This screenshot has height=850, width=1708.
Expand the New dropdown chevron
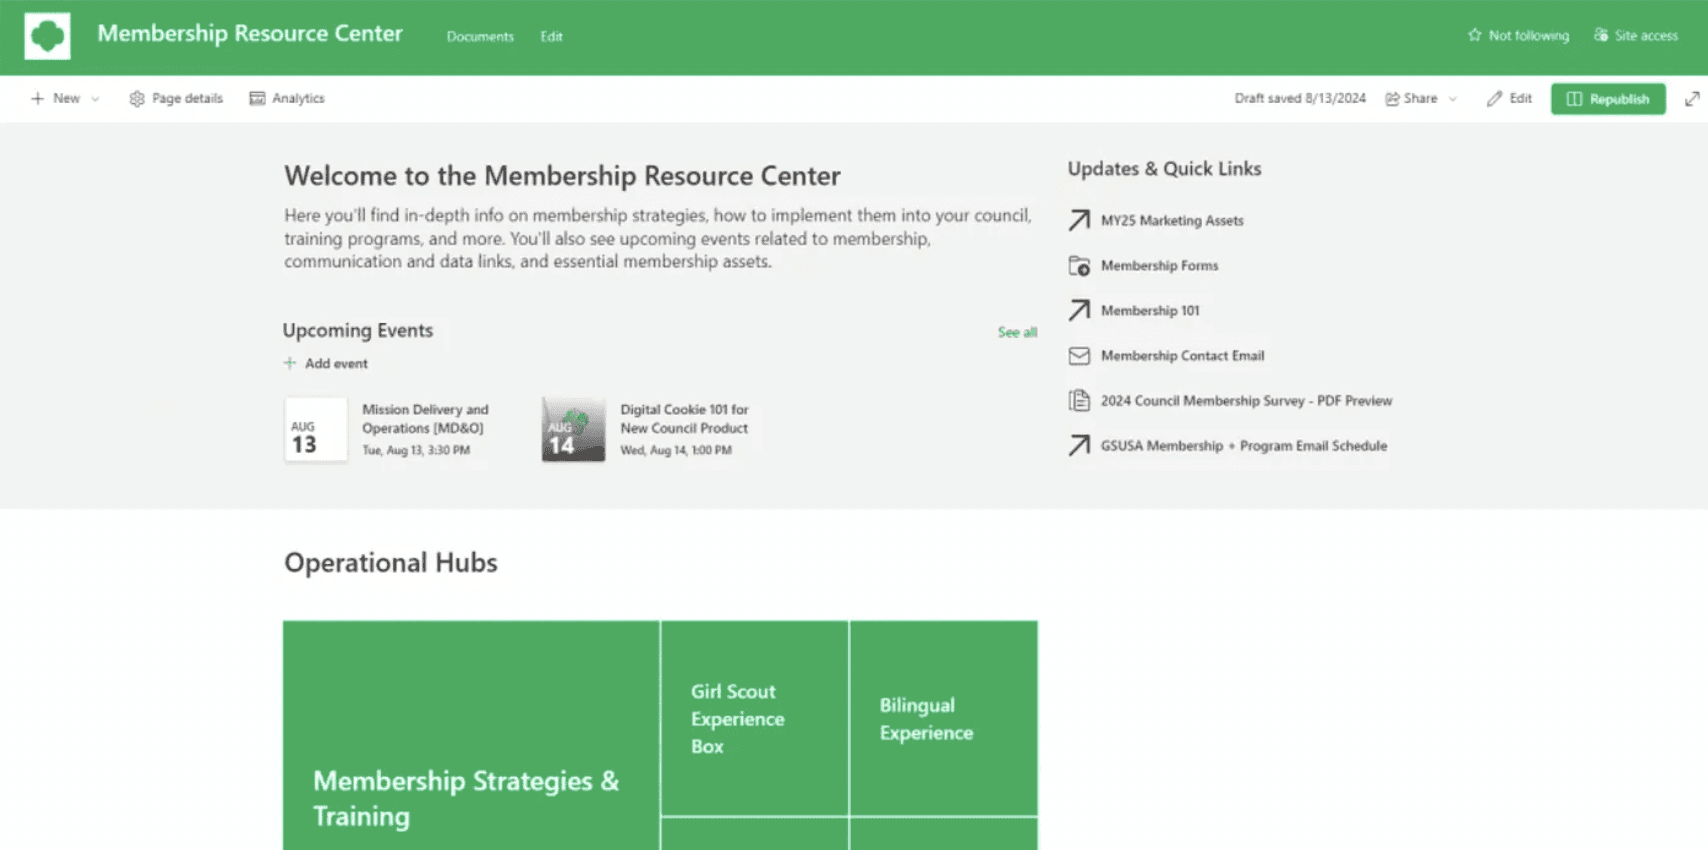(95, 99)
